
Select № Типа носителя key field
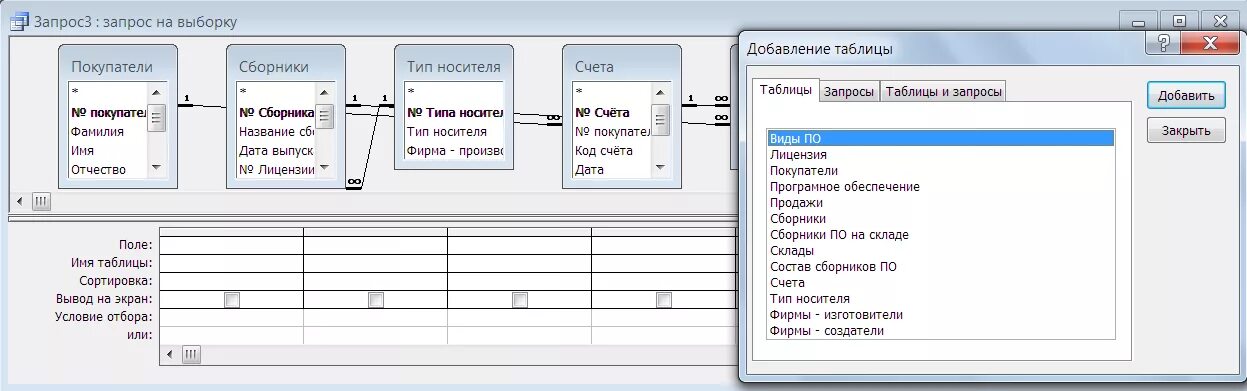pos(454,112)
